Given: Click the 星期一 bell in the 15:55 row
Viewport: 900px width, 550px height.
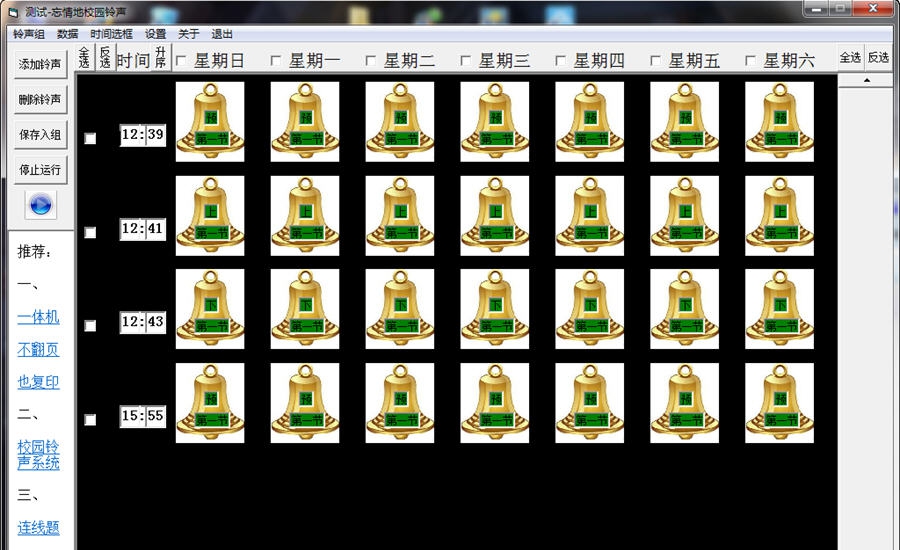Looking at the screenshot, I should (305, 403).
